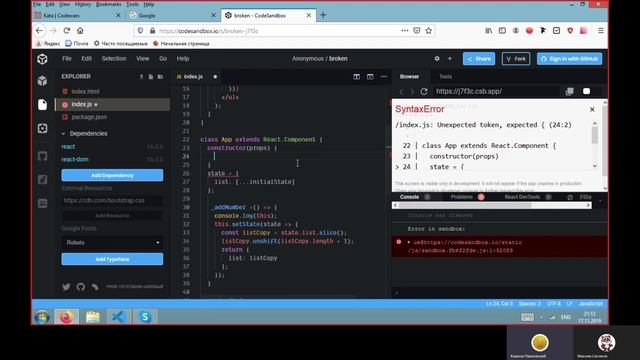The height and width of the screenshot is (360, 640).
Task: Go back in the preview browser
Action: [401, 91]
